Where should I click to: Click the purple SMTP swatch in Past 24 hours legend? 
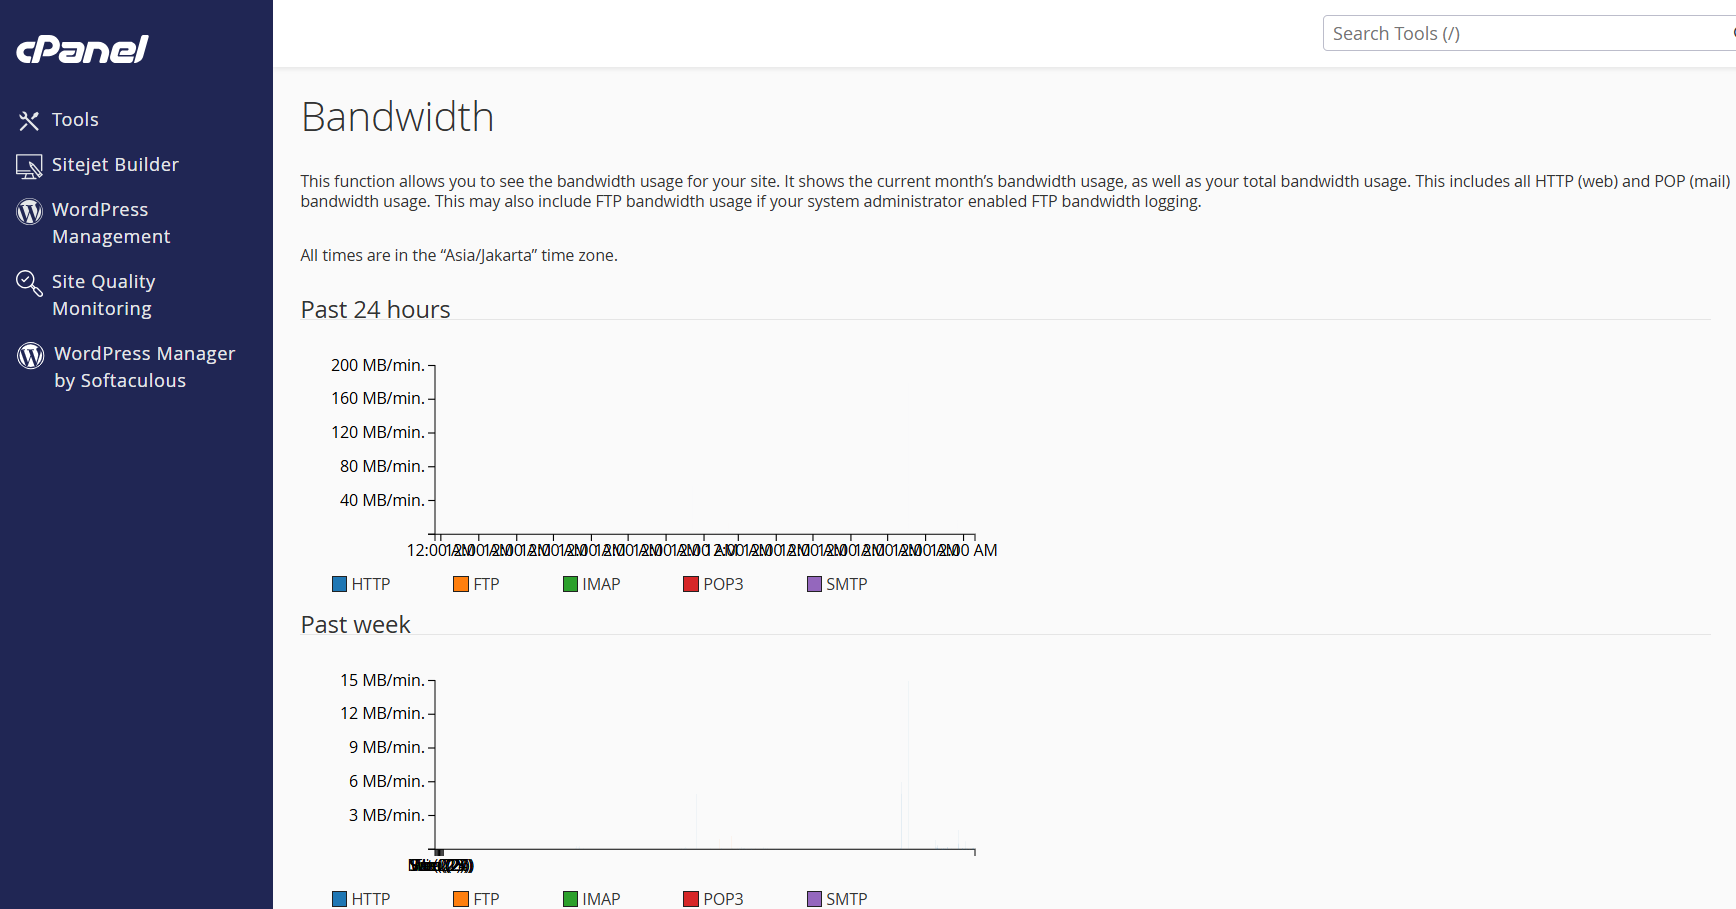pyautogui.click(x=814, y=584)
